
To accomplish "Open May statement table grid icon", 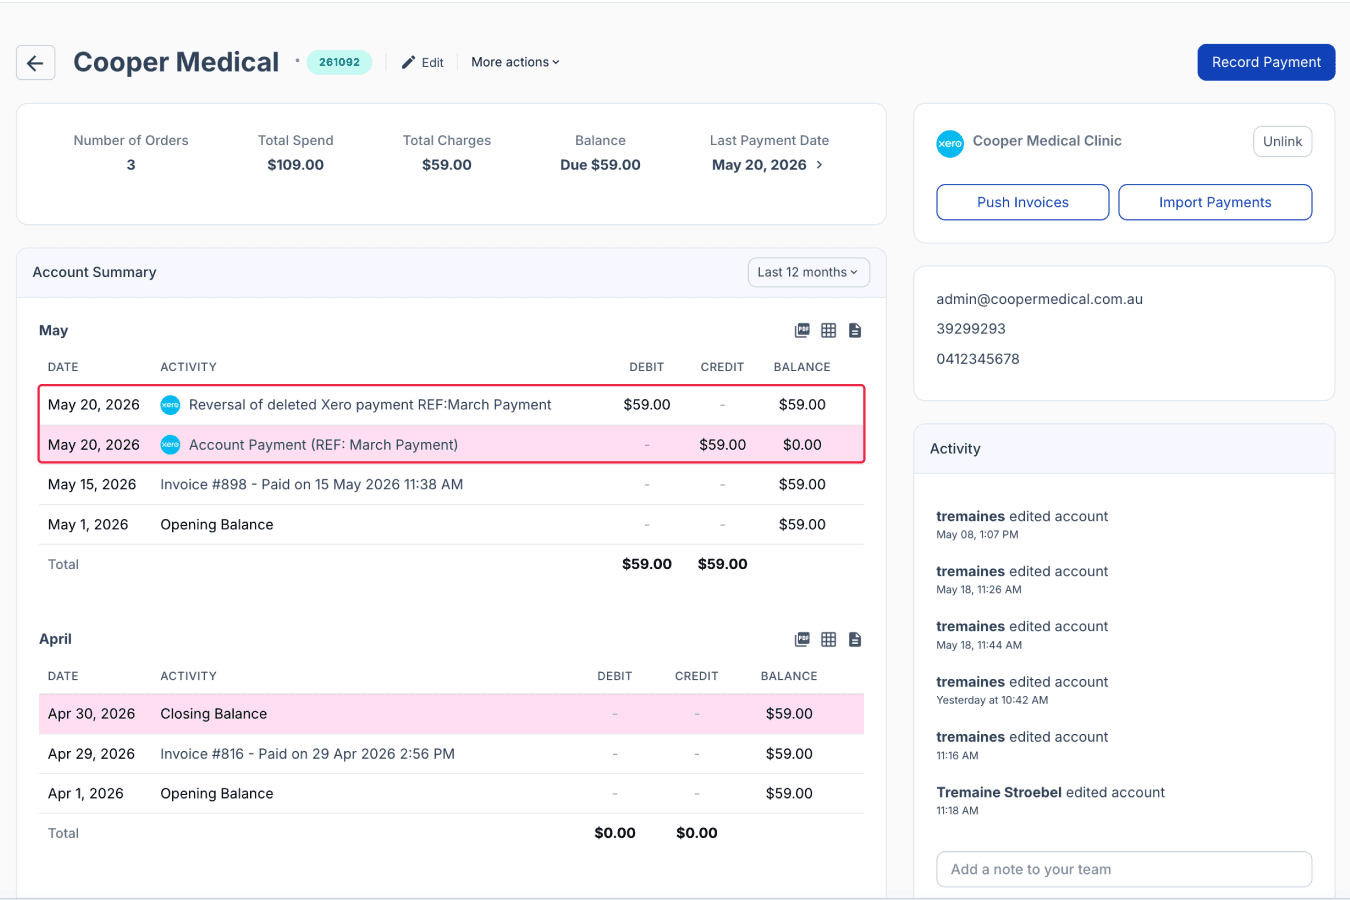I will click(829, 331).
